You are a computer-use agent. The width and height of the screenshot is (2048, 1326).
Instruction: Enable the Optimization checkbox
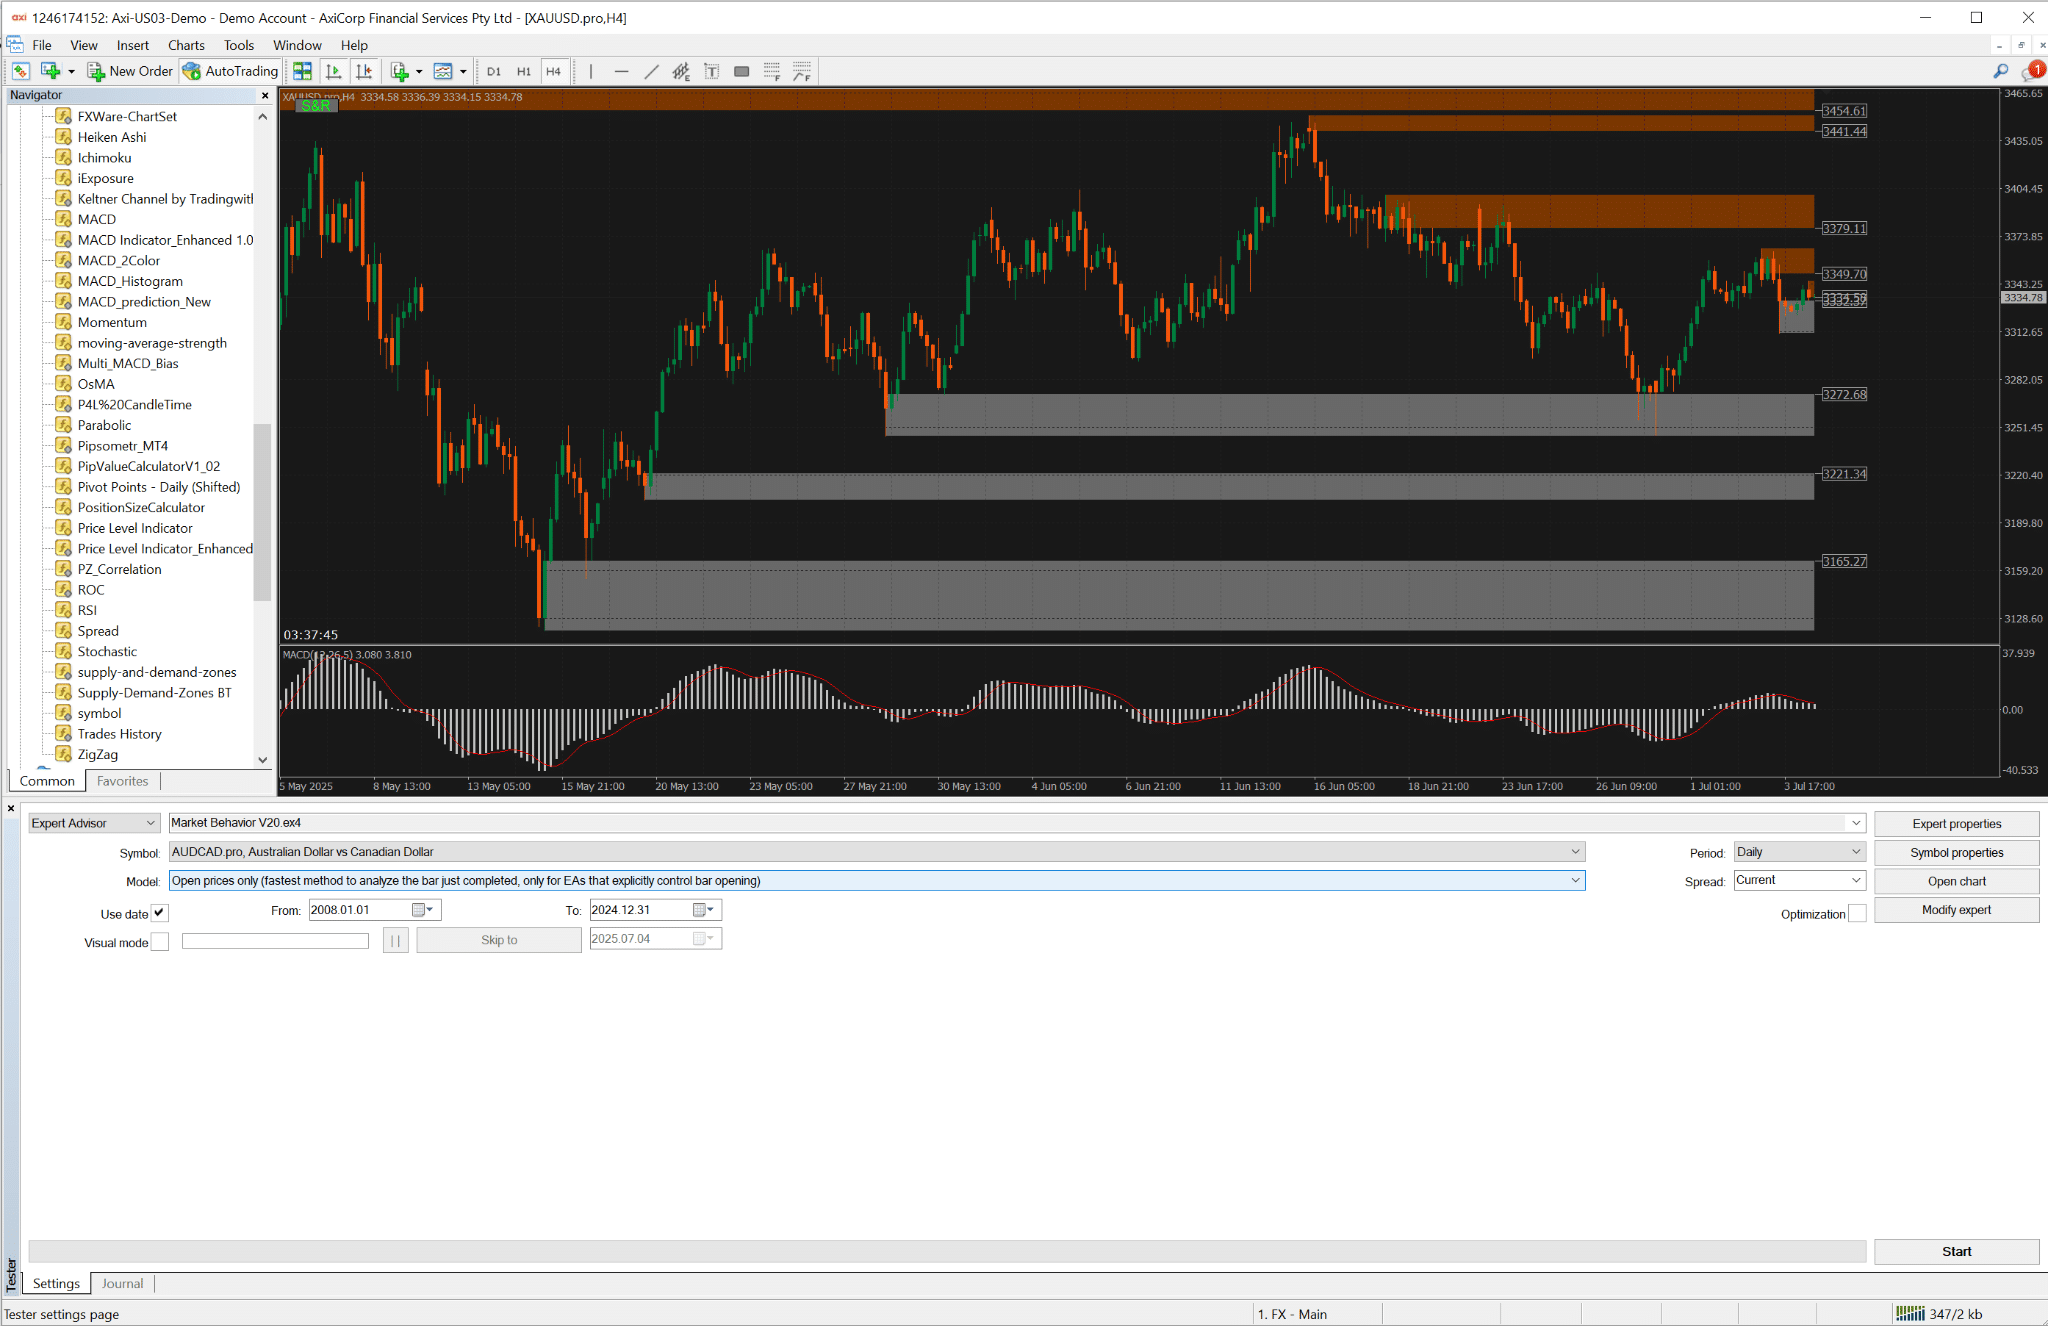(1857, 914)
